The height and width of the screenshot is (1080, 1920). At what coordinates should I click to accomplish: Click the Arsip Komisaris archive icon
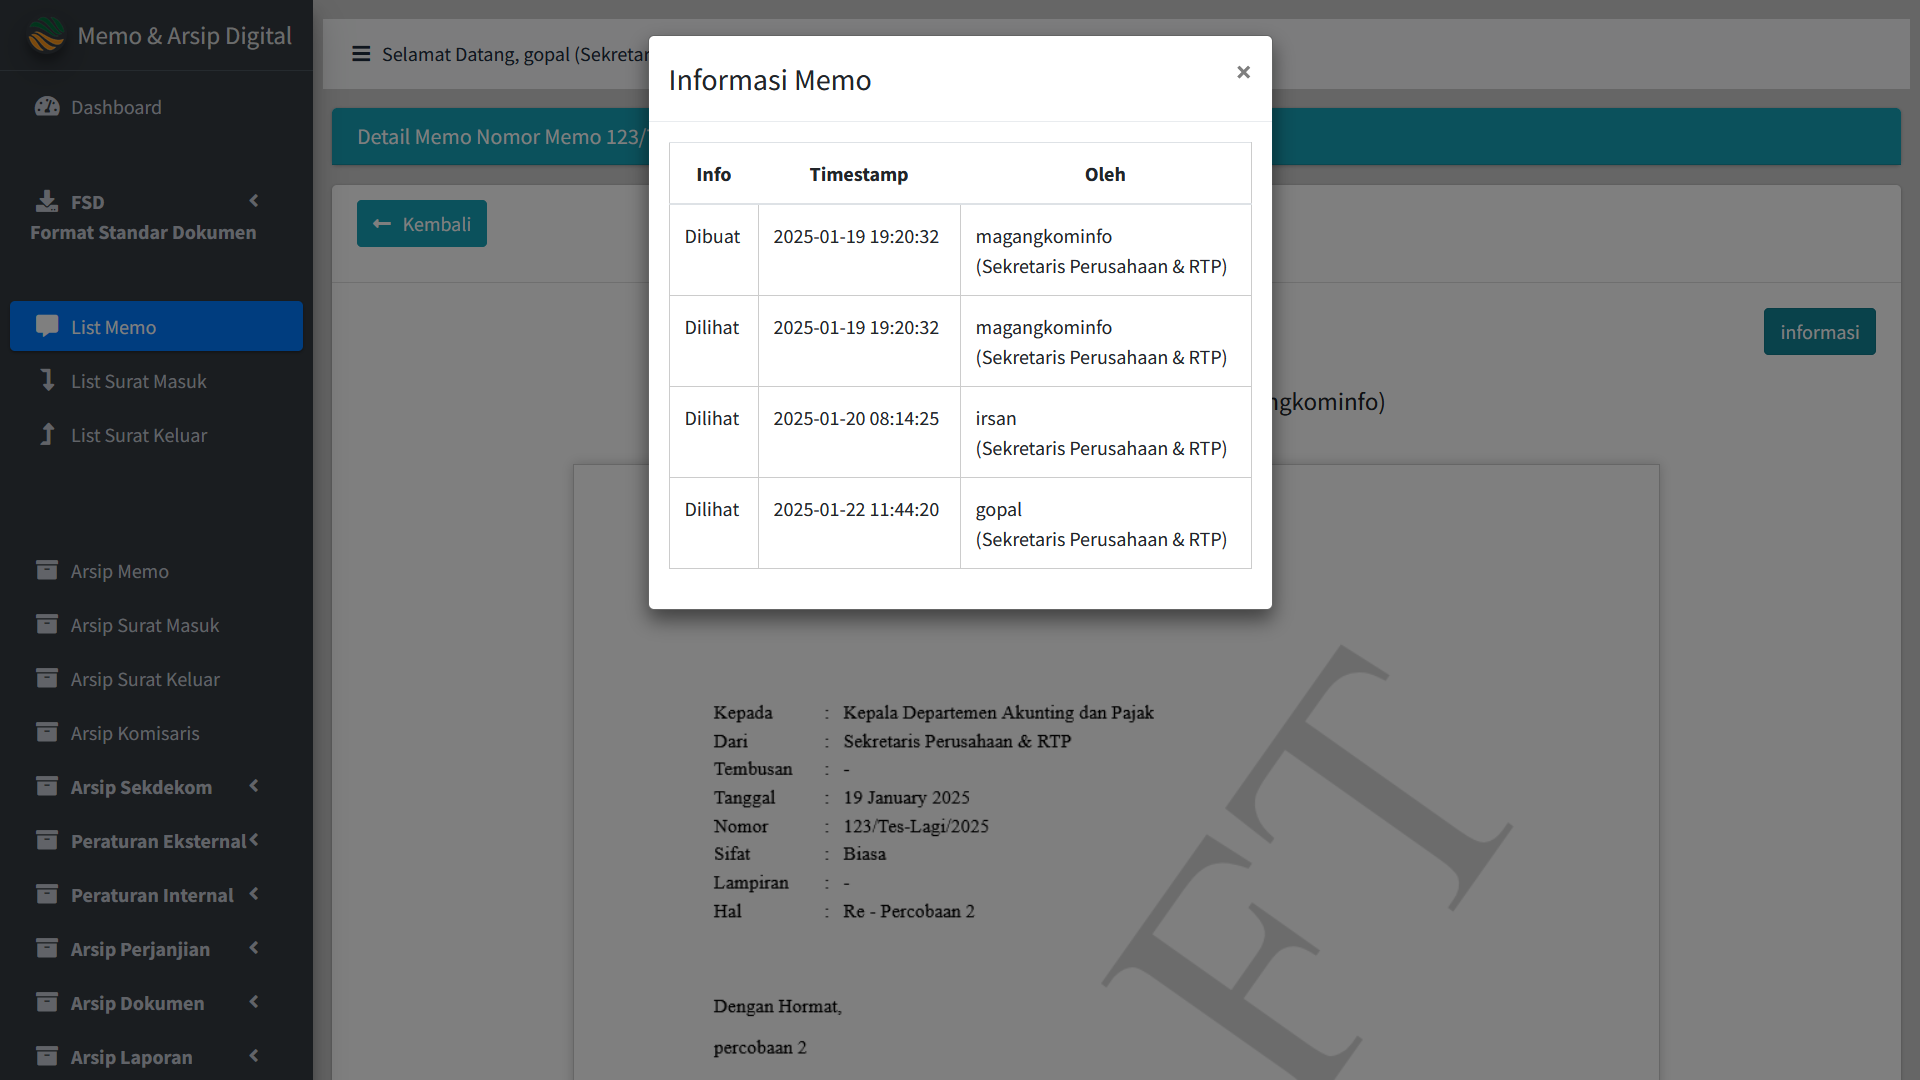[x=47, y=732]
